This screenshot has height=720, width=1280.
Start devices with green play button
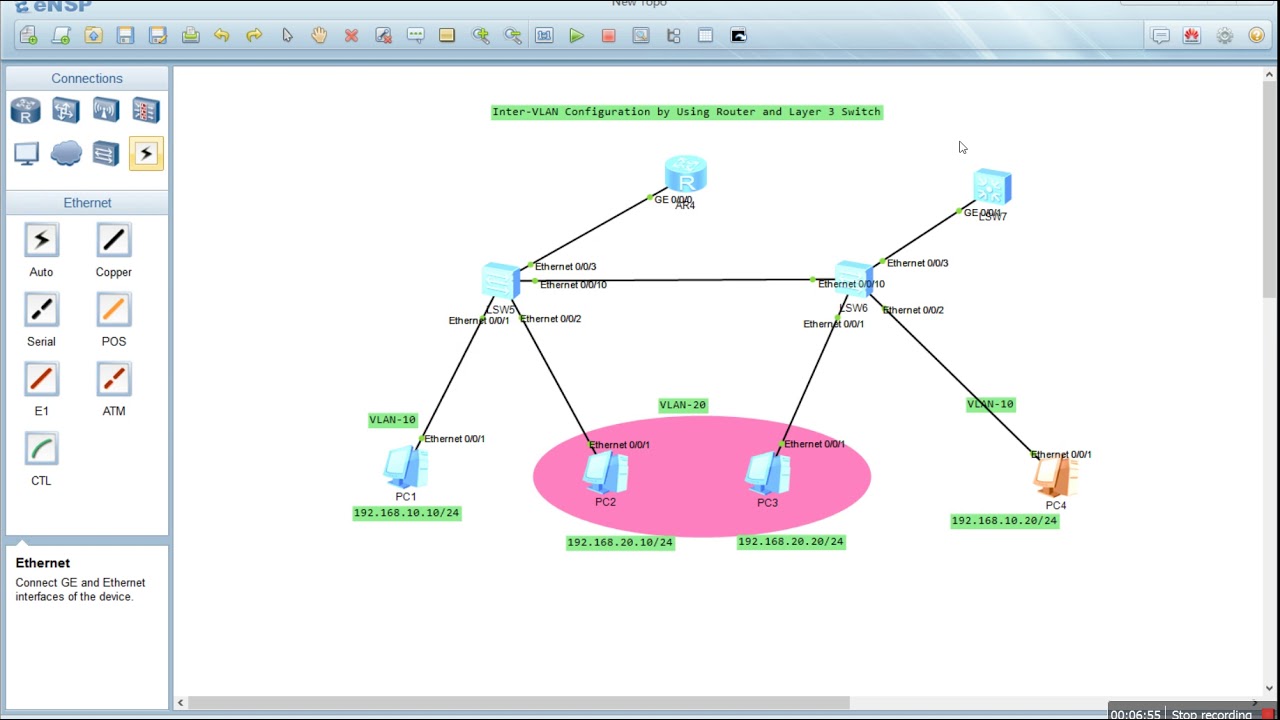click(x=577, y=36)
